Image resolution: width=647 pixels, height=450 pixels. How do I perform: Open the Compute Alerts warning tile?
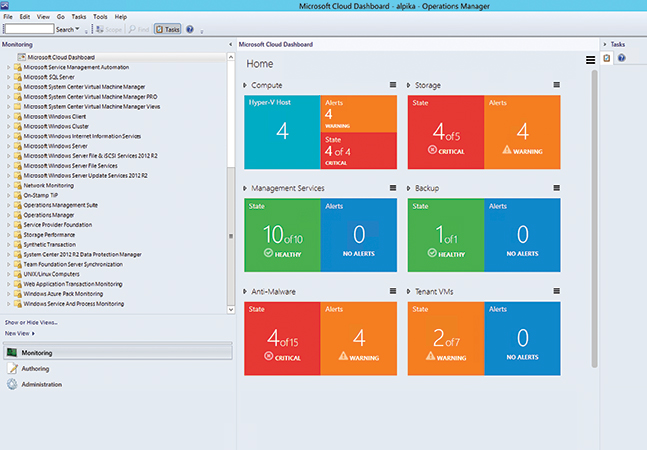tap(359, 114)
